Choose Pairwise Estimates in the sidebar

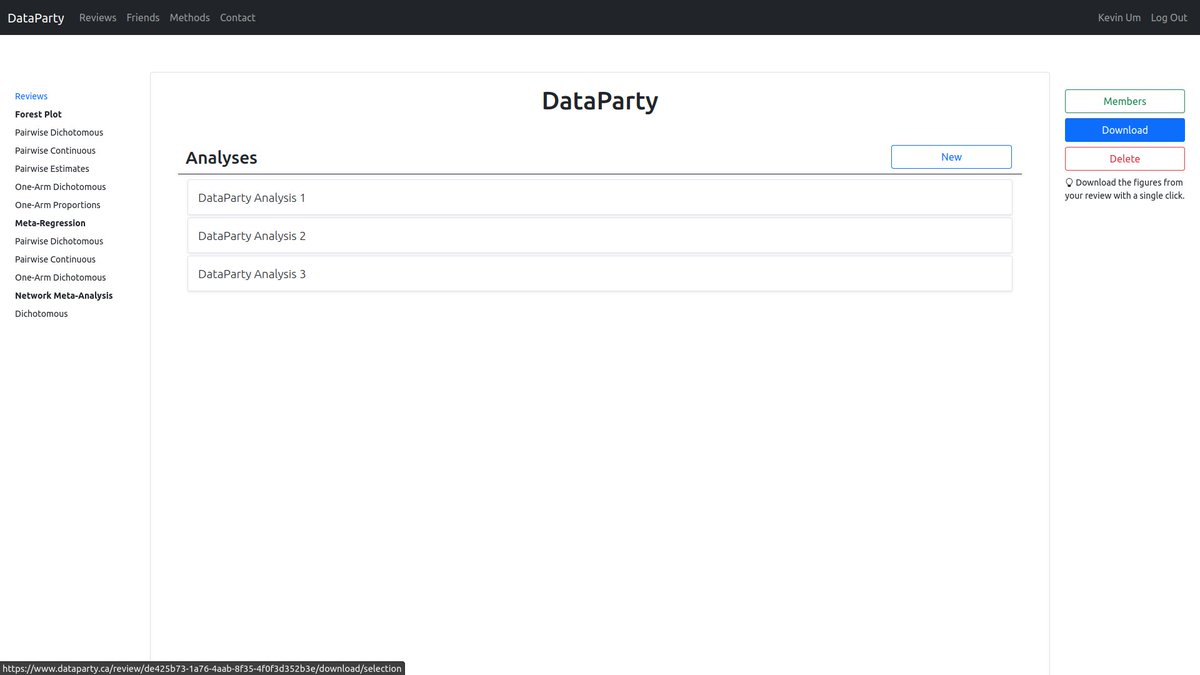(x=52, y=168)
